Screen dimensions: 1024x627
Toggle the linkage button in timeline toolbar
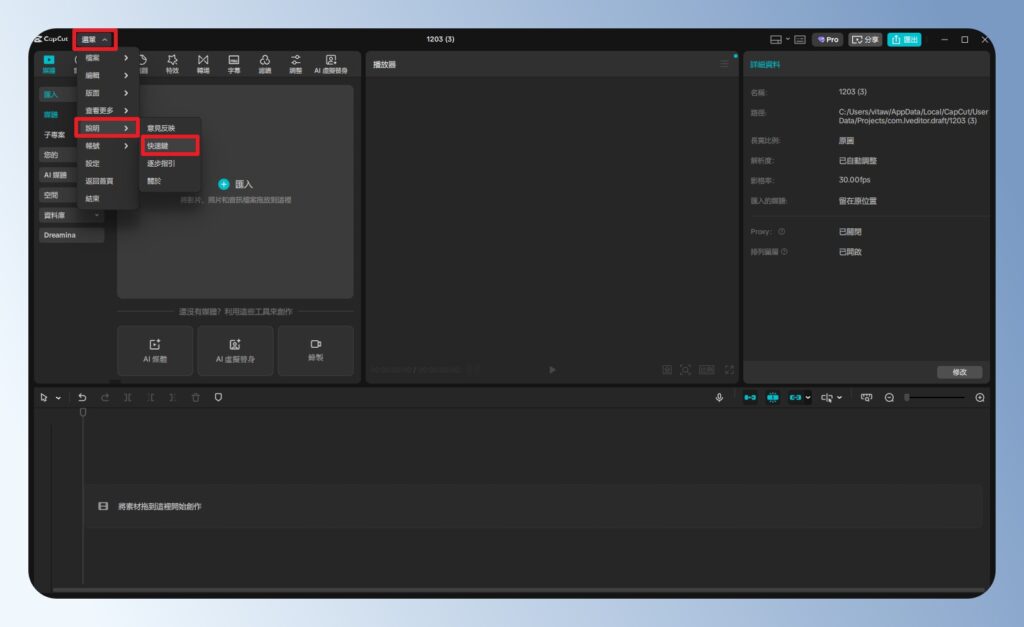[796, 397]
